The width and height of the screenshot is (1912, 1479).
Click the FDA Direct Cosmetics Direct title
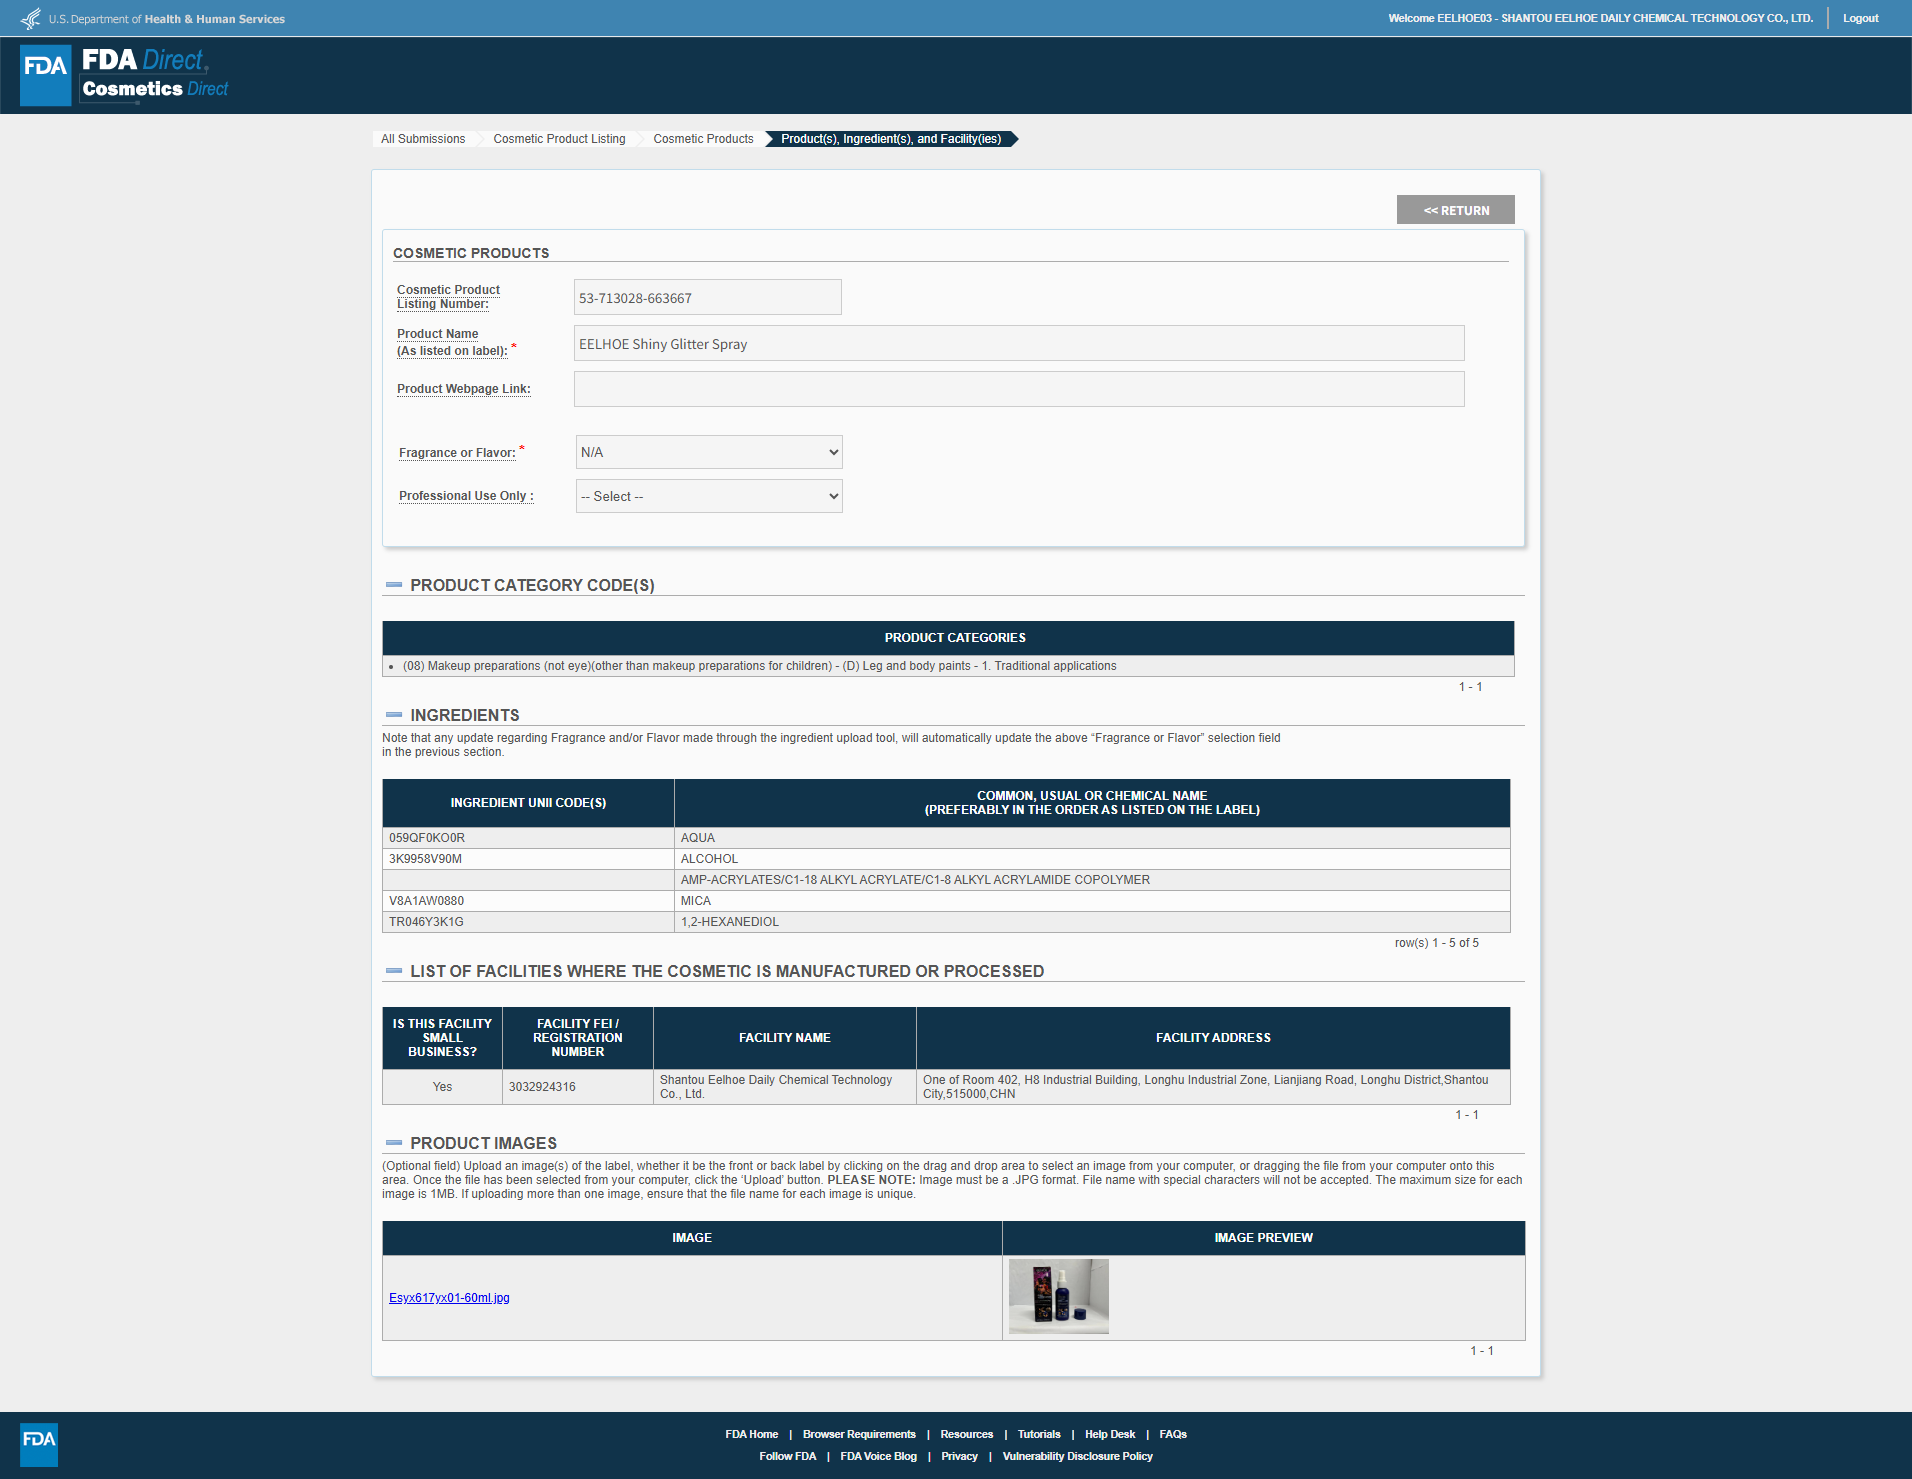[x=155, y=74]
